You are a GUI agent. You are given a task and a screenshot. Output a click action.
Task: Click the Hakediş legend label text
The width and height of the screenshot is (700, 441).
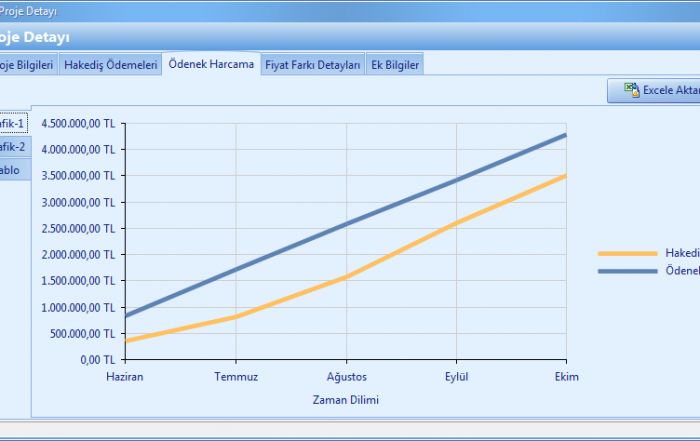tap(682, 253)
